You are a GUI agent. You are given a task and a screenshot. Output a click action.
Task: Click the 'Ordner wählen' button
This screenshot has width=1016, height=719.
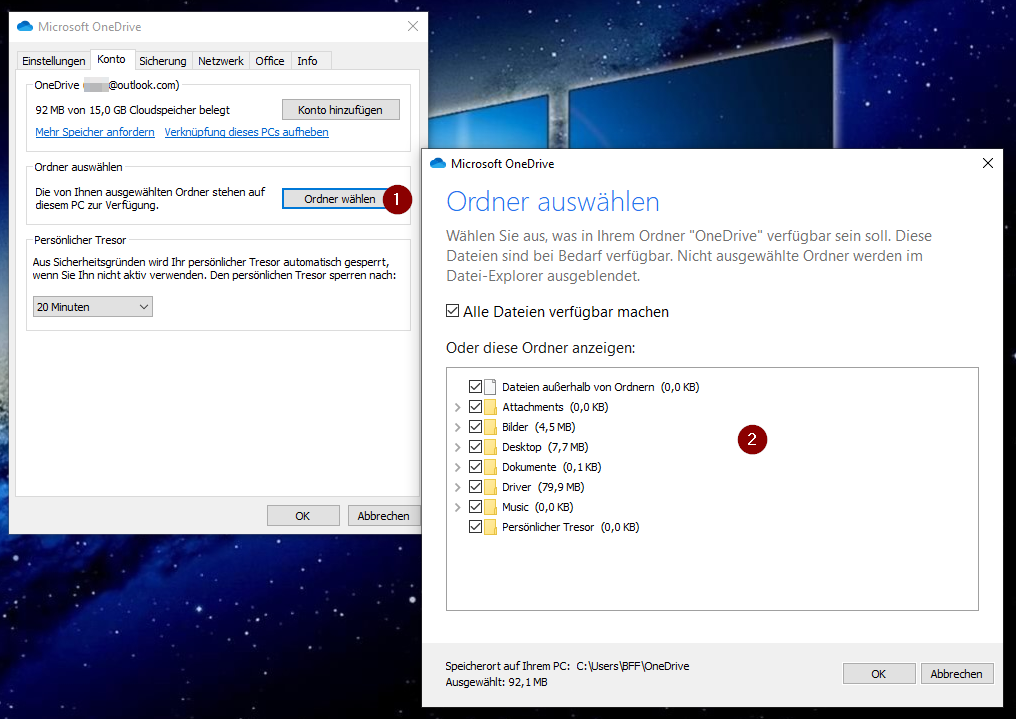tap(340, 199)
